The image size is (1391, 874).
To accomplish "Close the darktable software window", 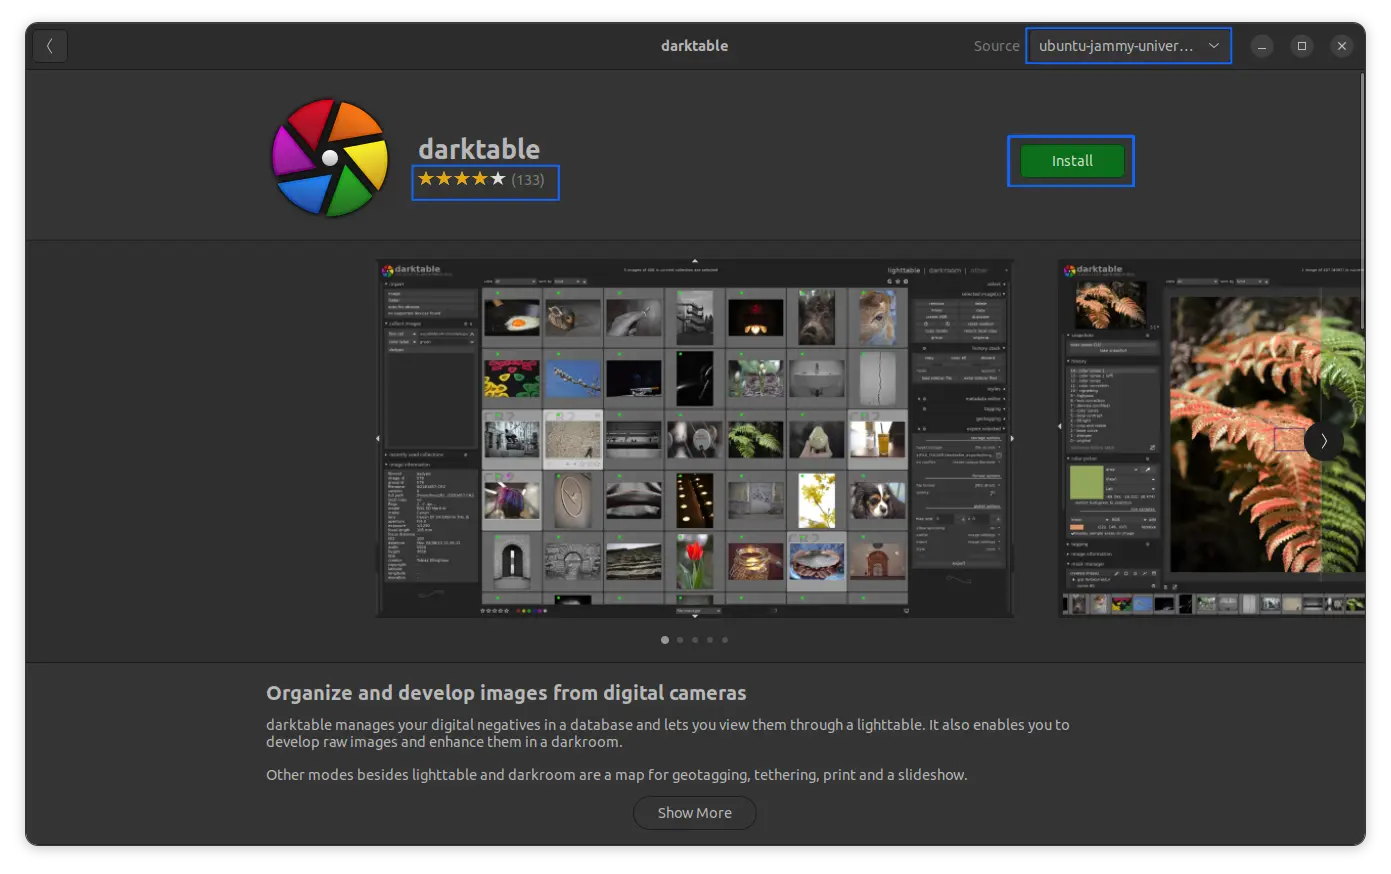I will point(1342,46).
